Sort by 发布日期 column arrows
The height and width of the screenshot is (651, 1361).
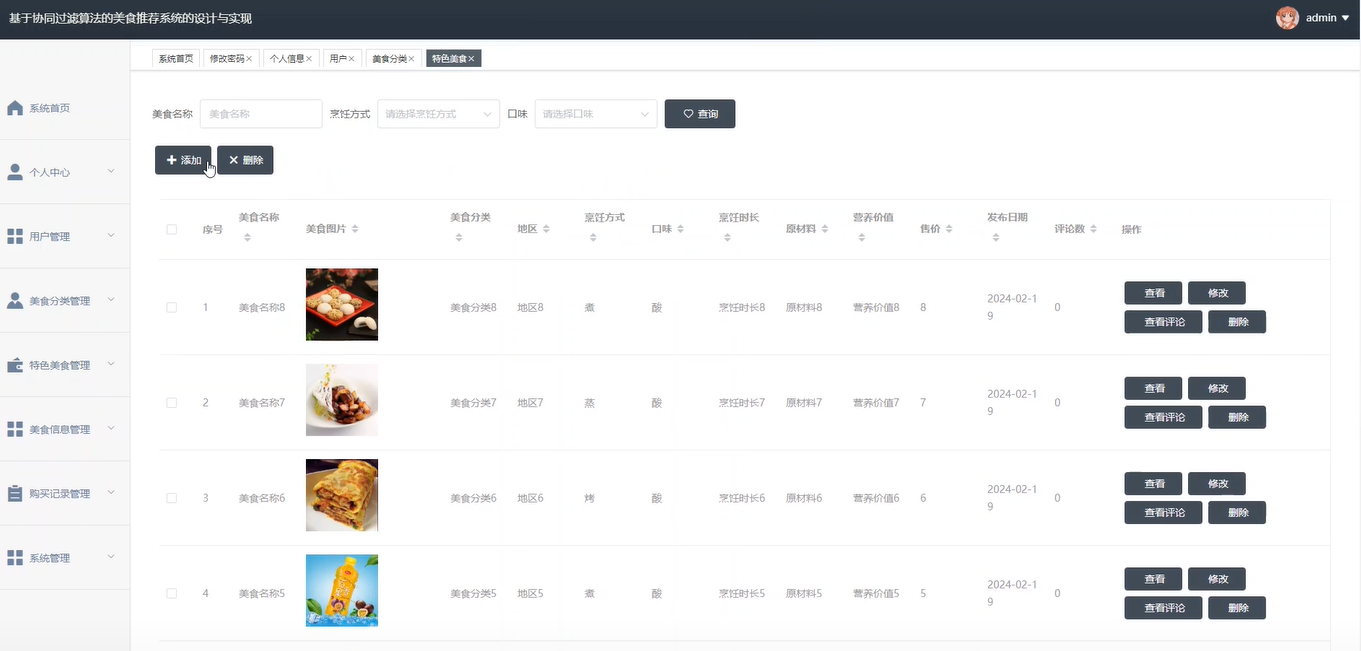pos(996,237)
